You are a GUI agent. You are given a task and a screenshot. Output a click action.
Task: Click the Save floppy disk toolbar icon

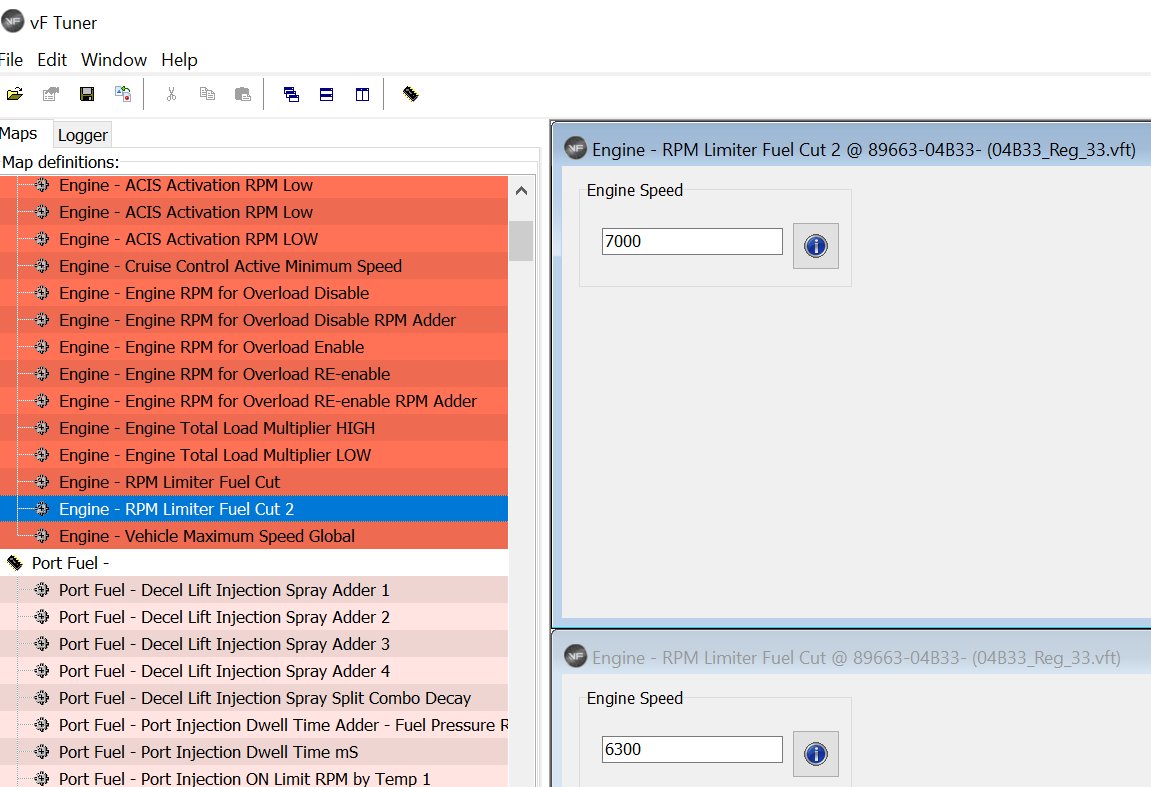[x=87, y=94]
